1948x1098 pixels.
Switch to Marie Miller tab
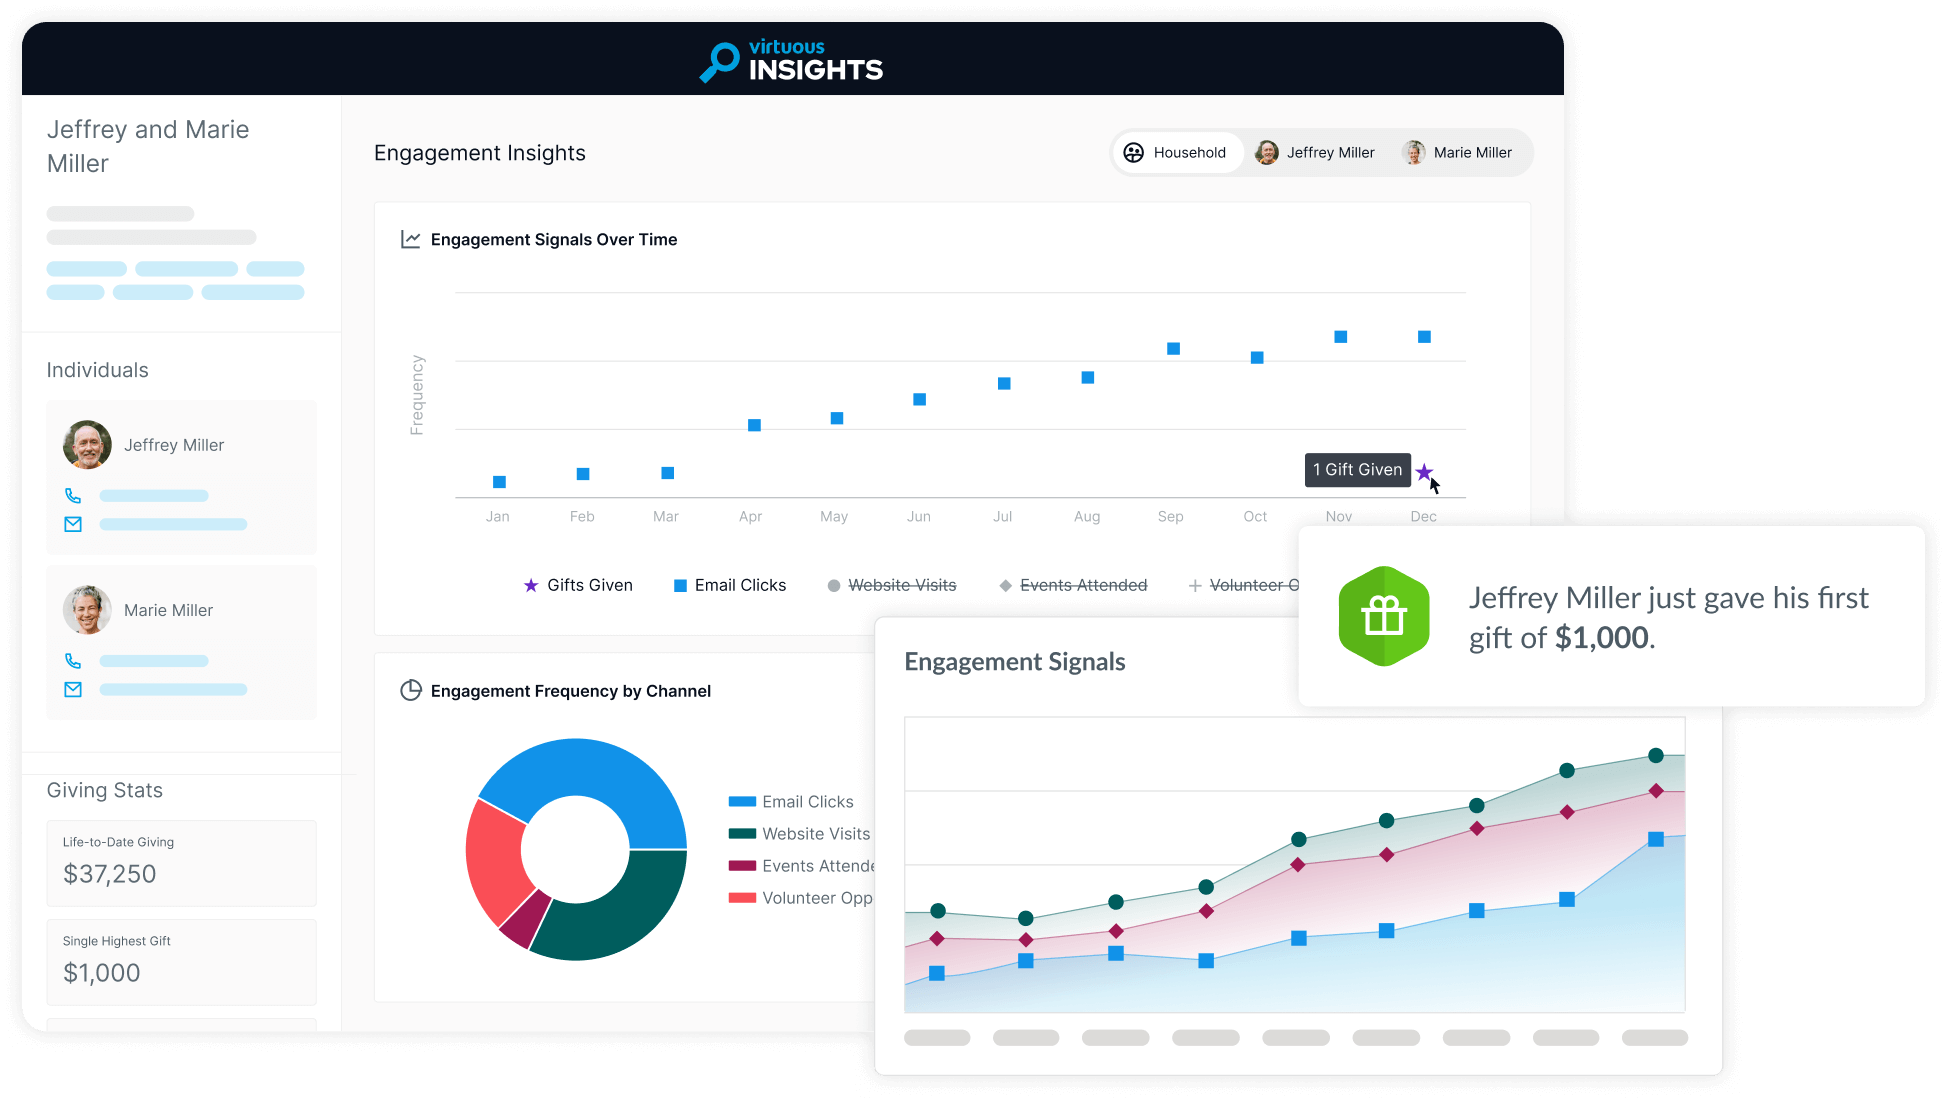1458,153
